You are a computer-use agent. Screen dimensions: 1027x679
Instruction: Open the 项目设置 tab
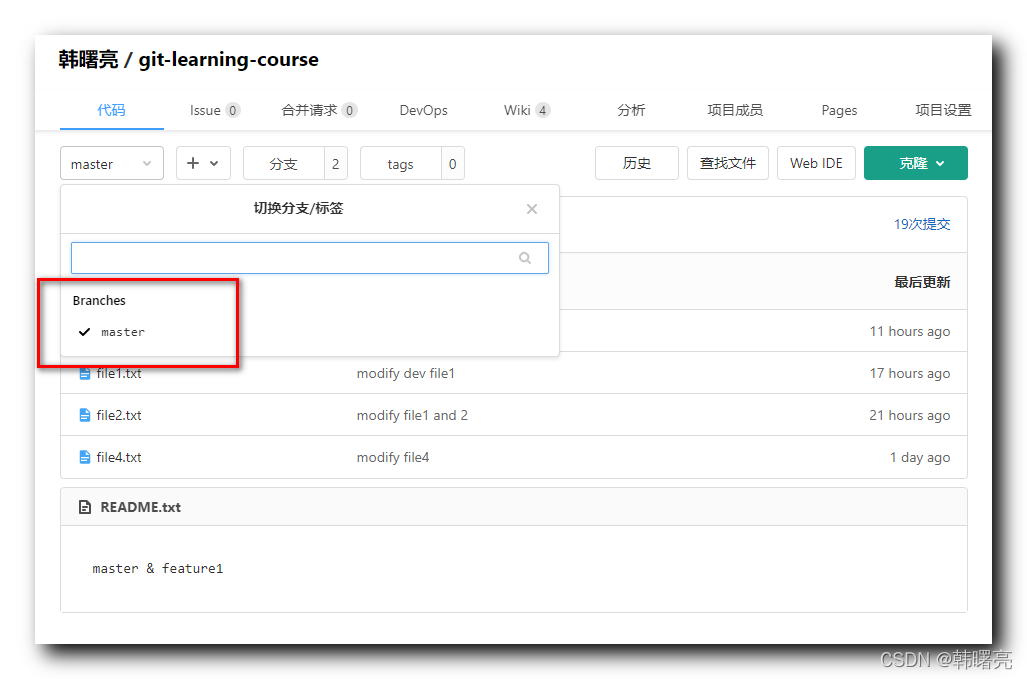coord(943,110)
